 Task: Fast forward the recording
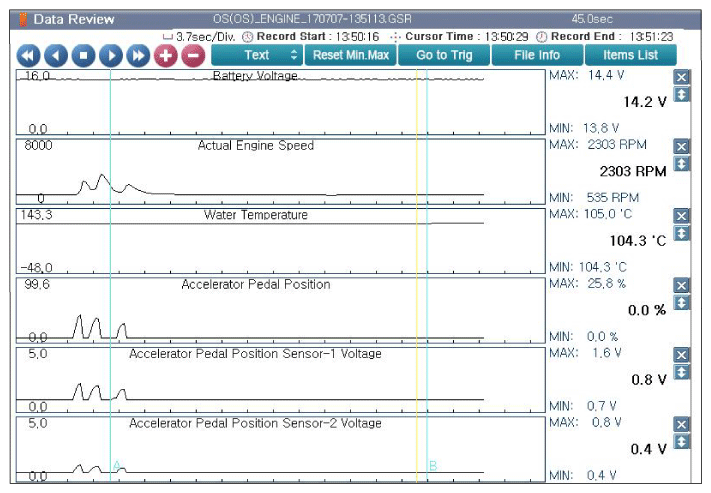pyautogui.click(x=138, y=56)
